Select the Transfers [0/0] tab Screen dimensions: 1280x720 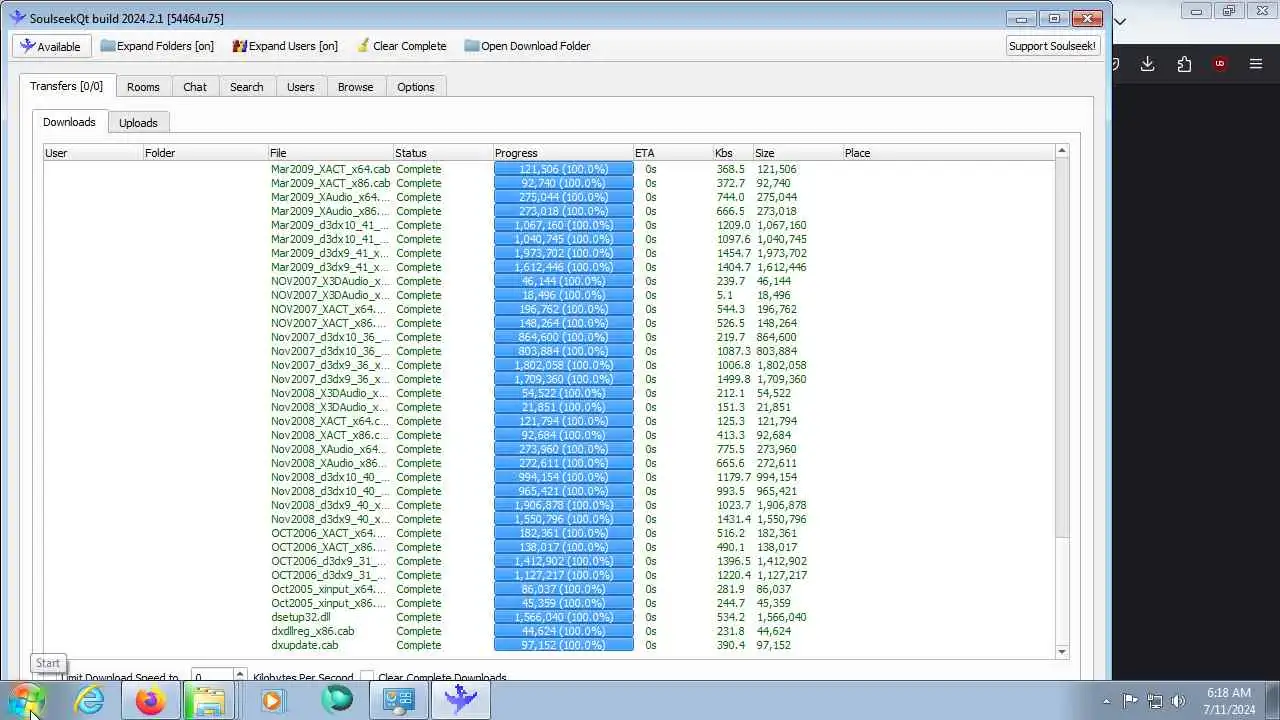[66, 86]
